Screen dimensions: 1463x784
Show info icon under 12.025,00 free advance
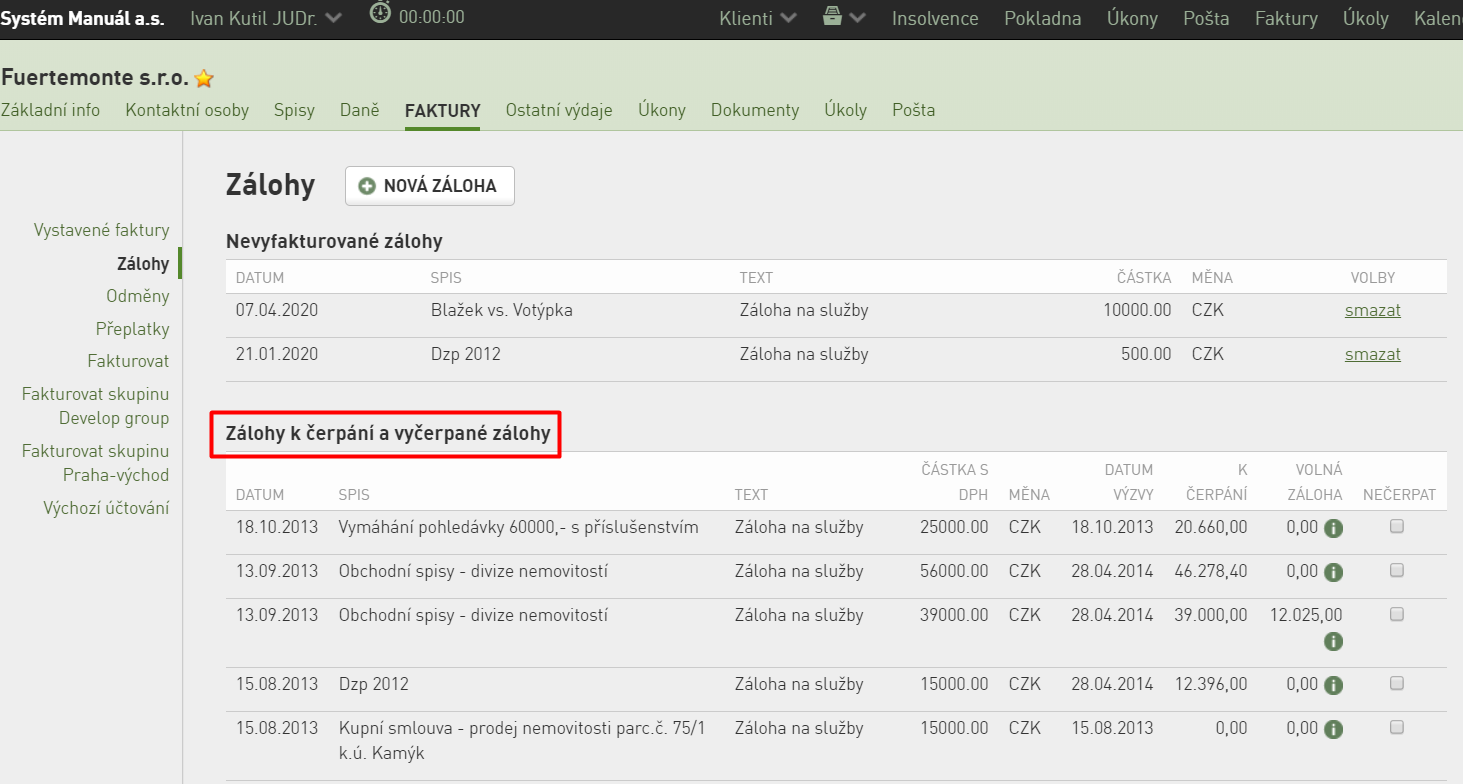1333,641
